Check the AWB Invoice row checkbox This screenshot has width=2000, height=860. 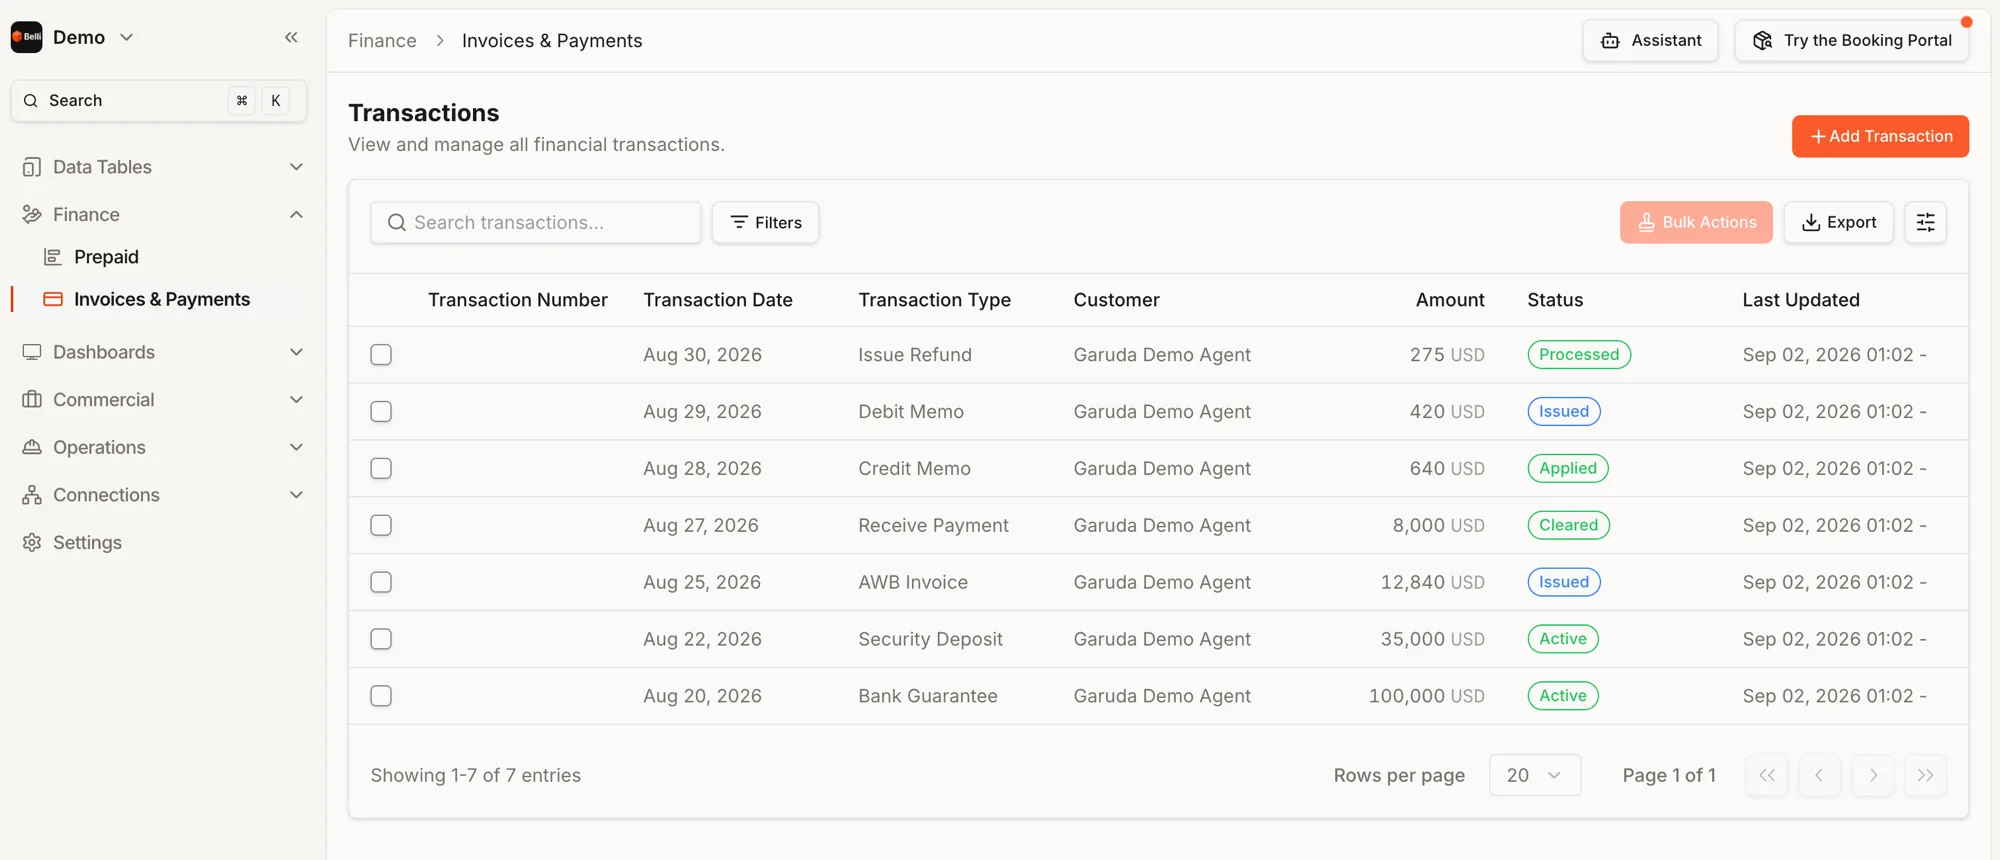[381, 583]
